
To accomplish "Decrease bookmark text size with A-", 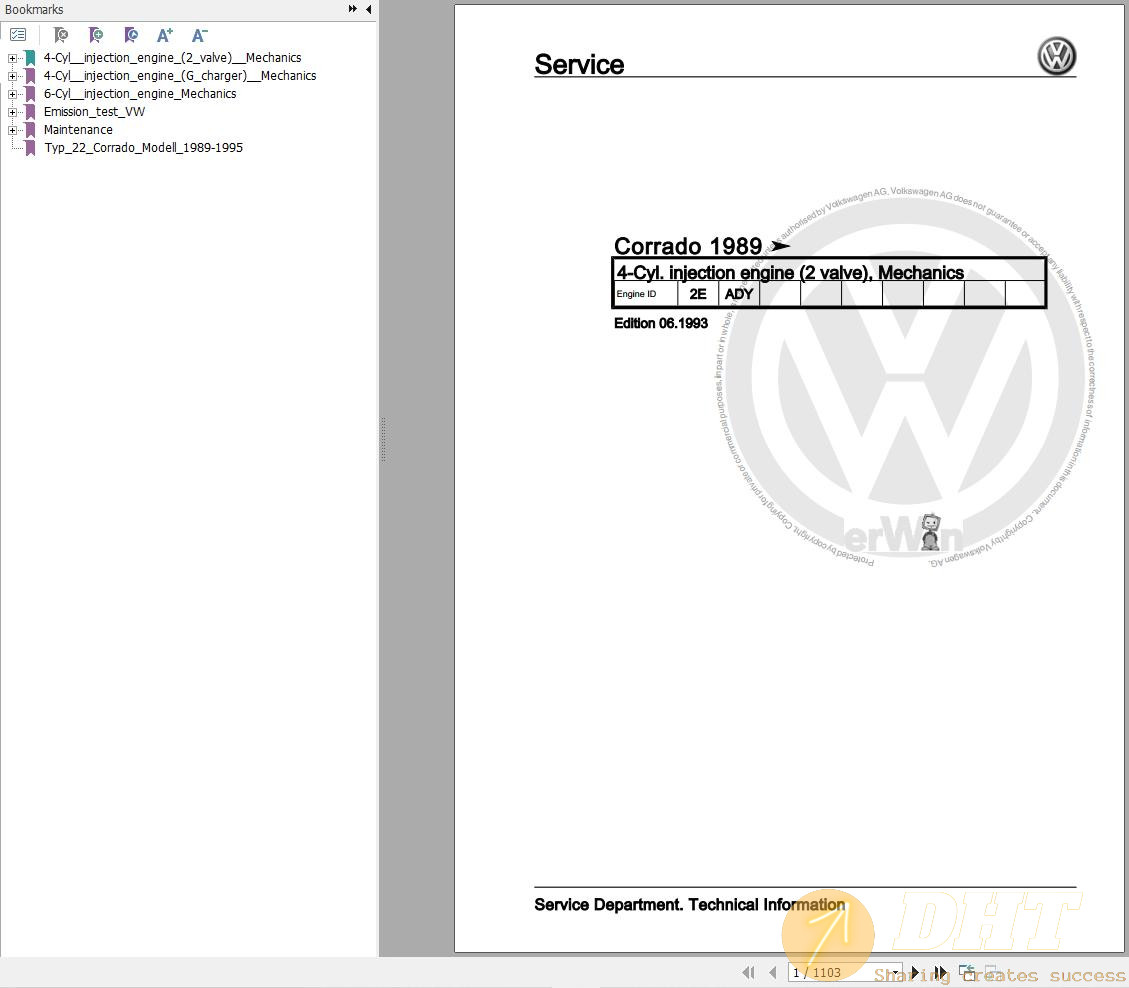I will [199, 35].
